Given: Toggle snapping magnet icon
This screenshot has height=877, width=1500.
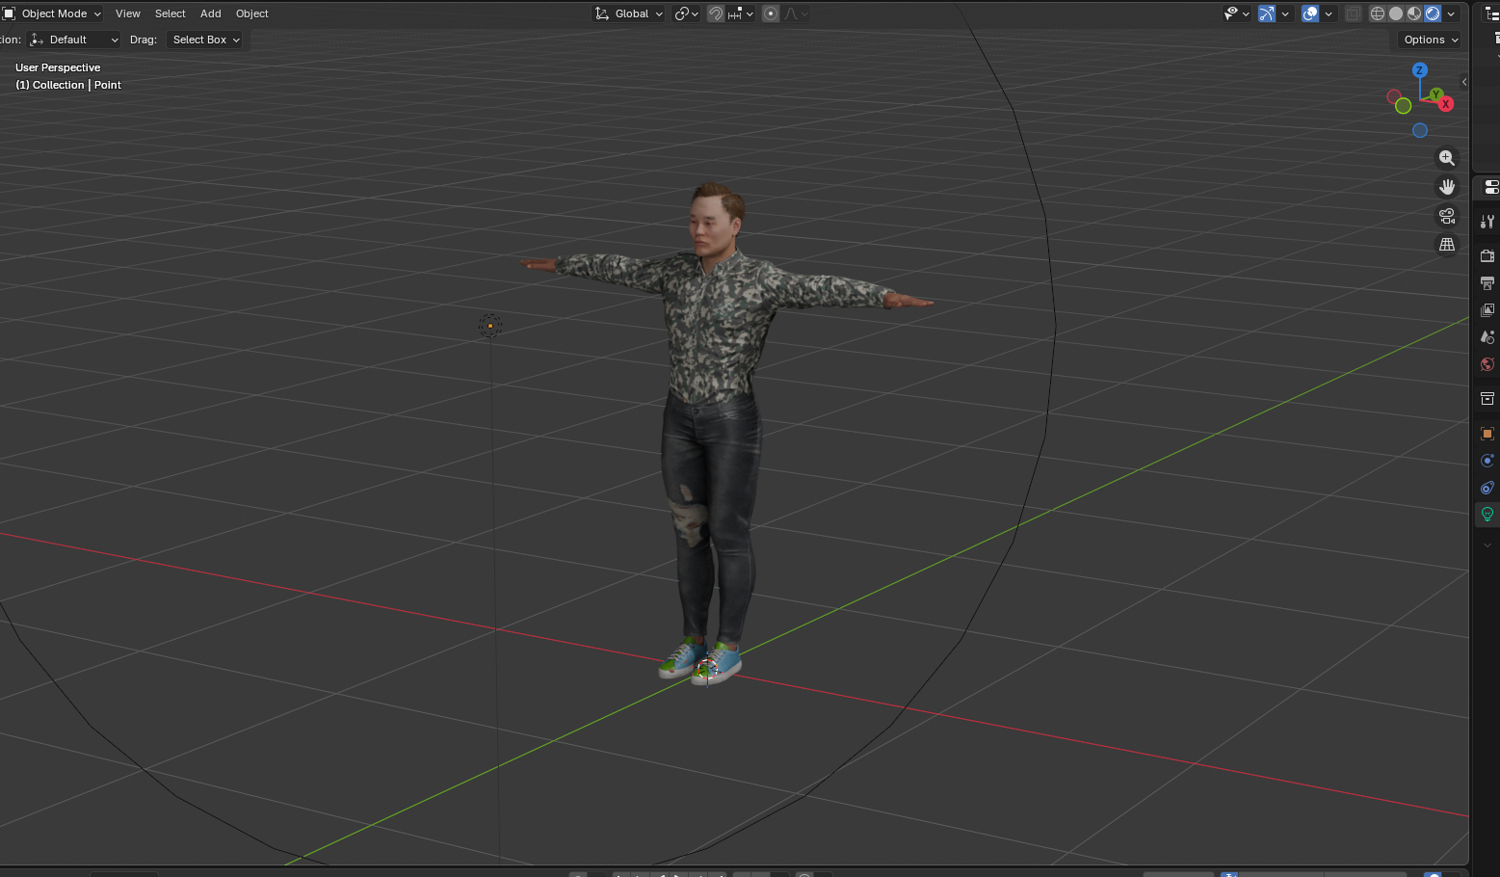Looking at the screenshot, I should (x=716, y=13).
